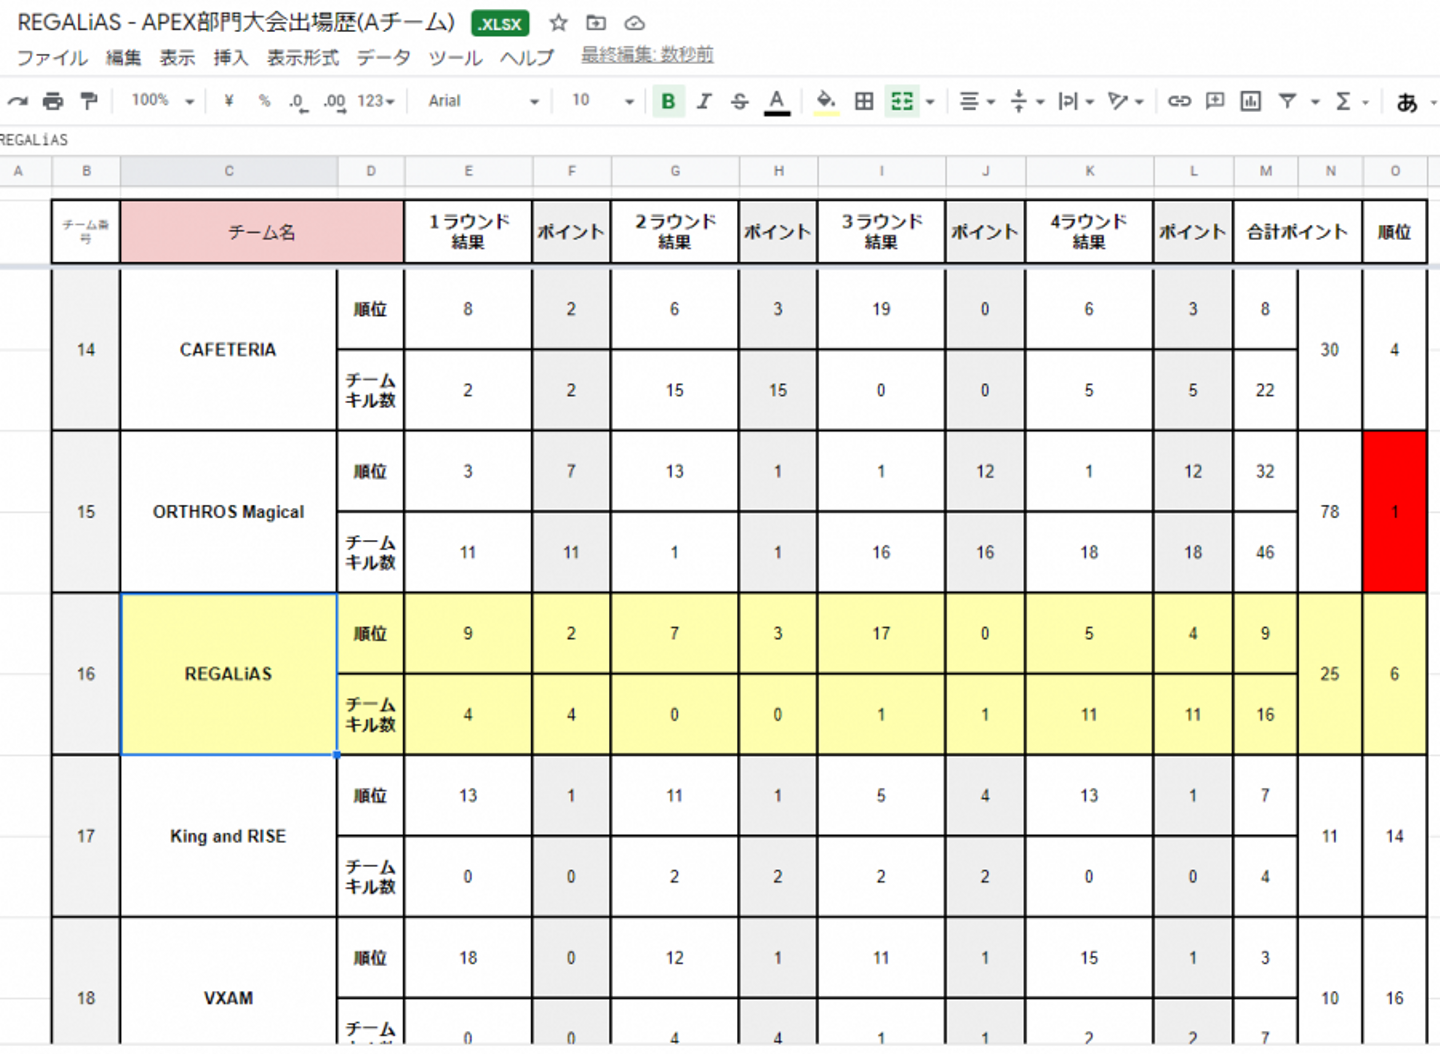Insert a chart from the toolbar

(x=1250, y=101)
